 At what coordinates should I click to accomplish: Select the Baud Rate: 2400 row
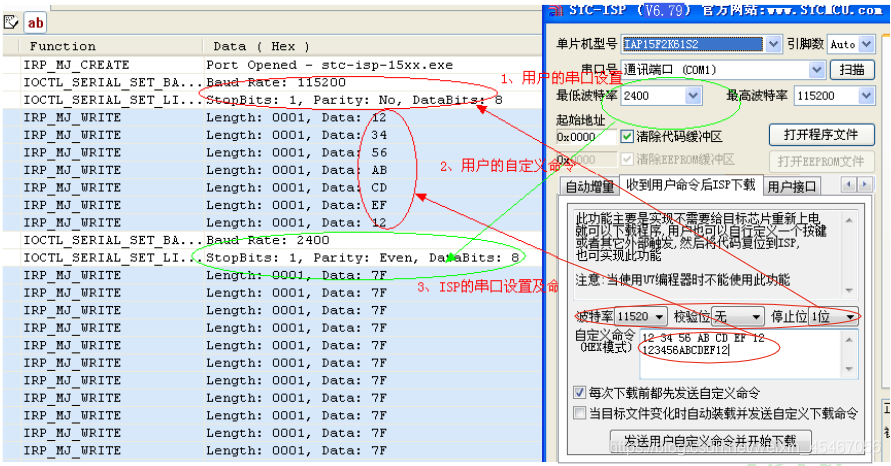[x=273, y=240]
